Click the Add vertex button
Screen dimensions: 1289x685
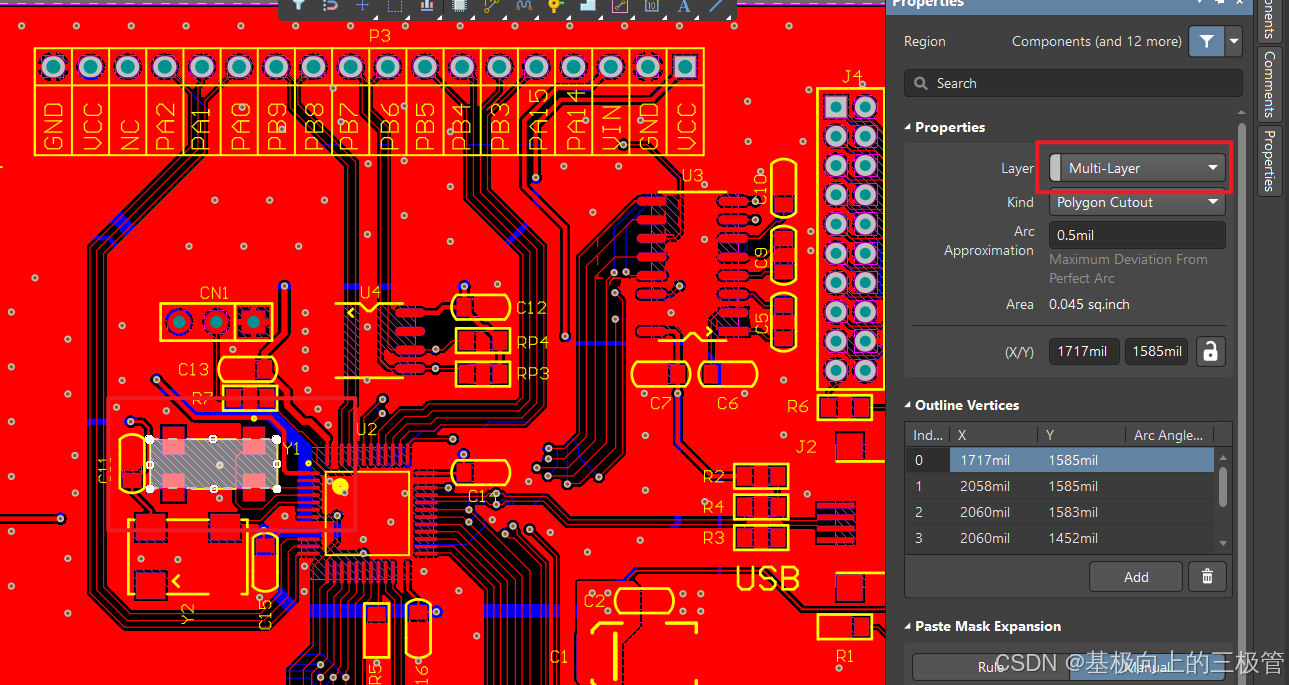(x=1136, y=577)
